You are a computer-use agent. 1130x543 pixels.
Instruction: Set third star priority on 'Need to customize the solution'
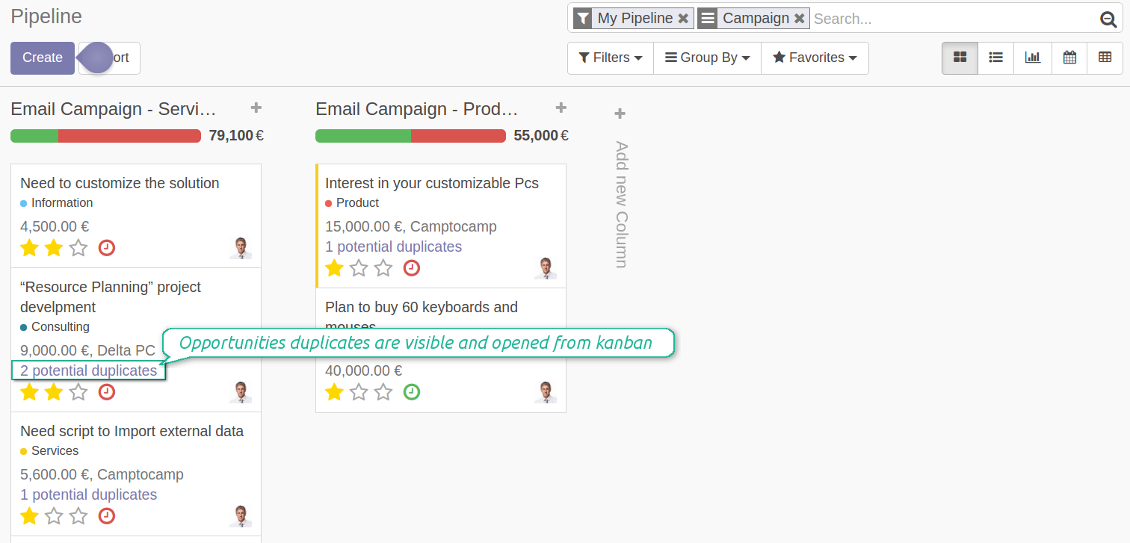78,247
